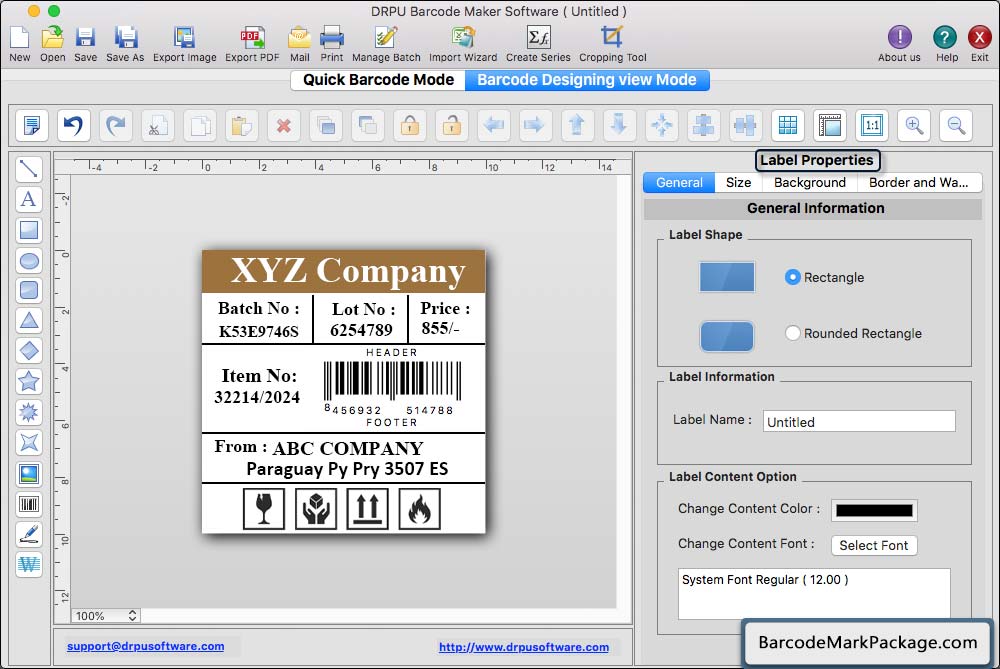Image resolution: width=1000 pixels, height=669 pixels.
Task: Open the General properties tab
Action: 679,182
